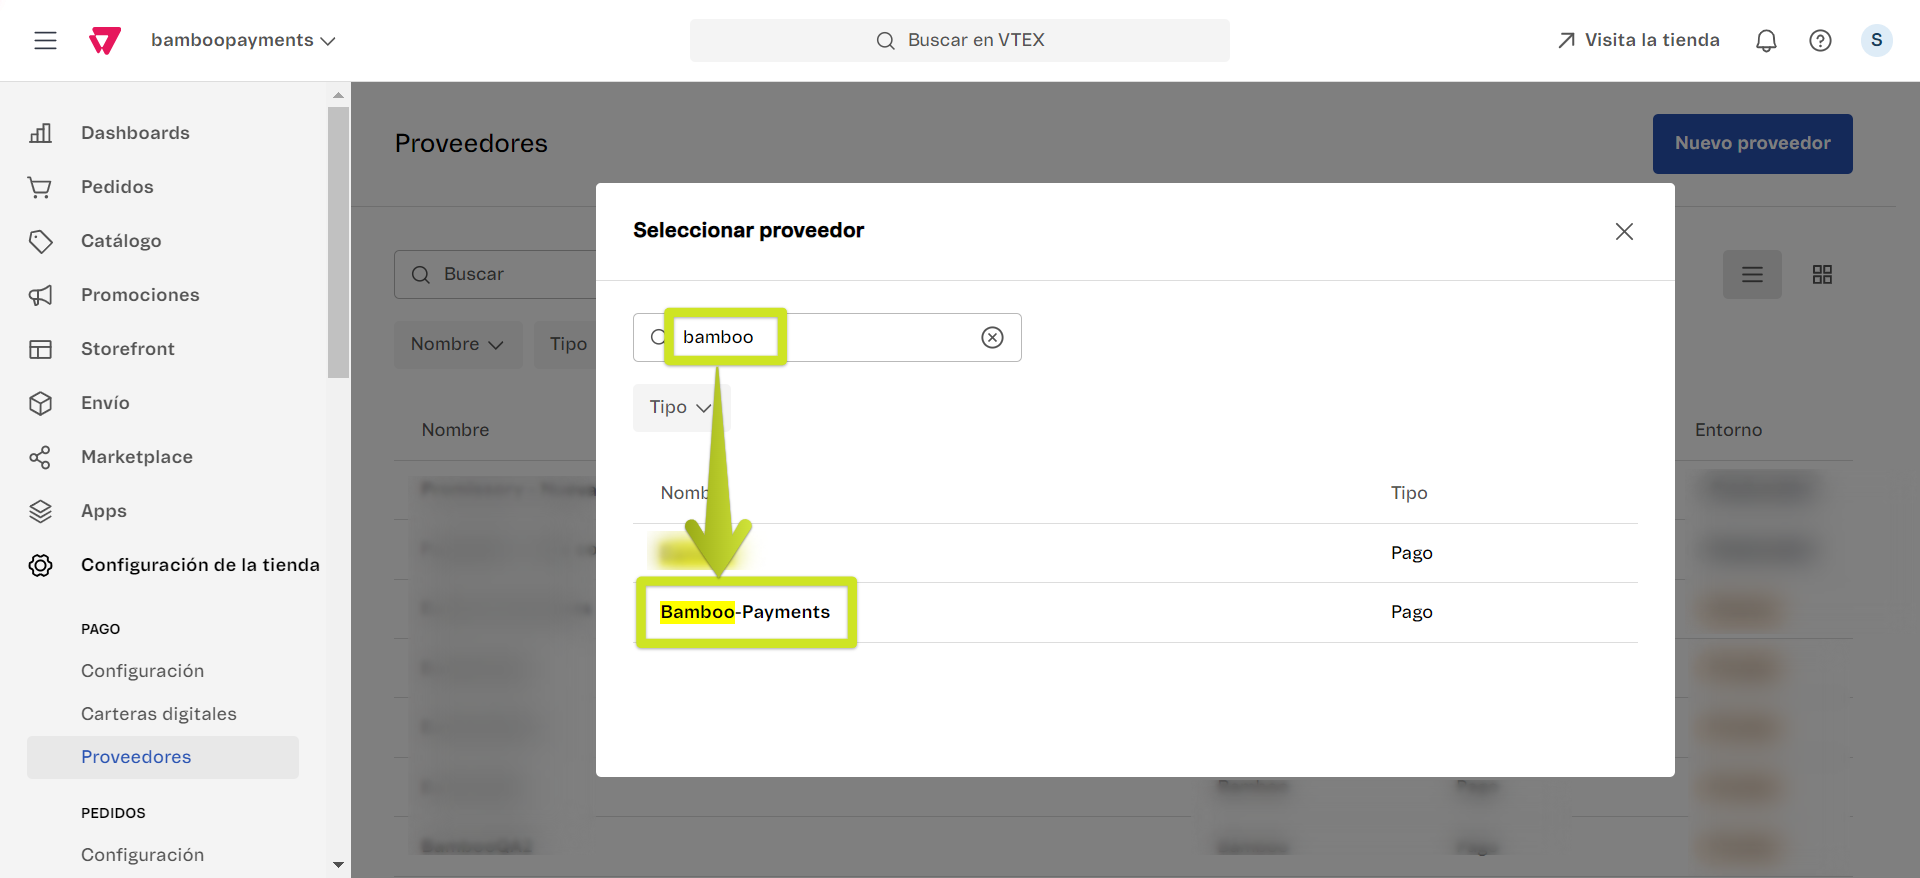Select Configuración de la tienda menu item
The height and width of the screenshot is (878, 1920).
(200, 565)
